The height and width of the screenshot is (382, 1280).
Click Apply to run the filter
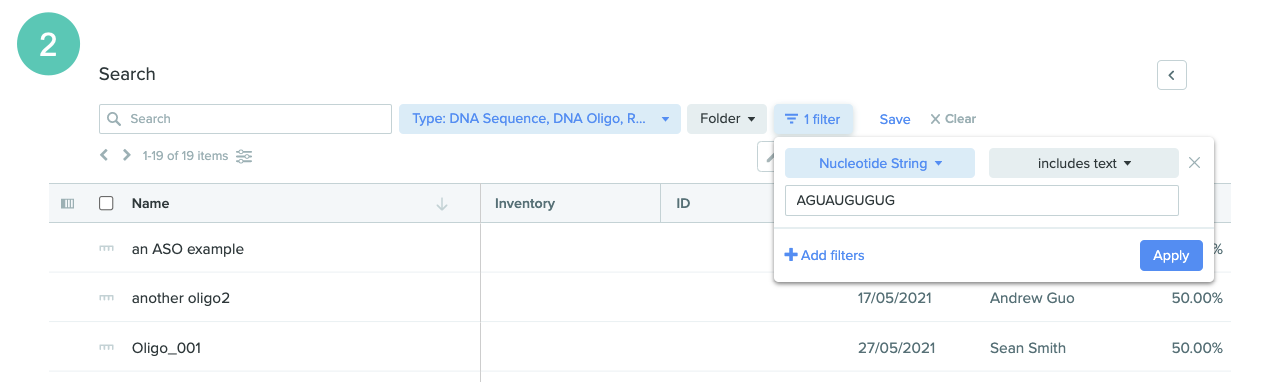tap(1171, 255)
